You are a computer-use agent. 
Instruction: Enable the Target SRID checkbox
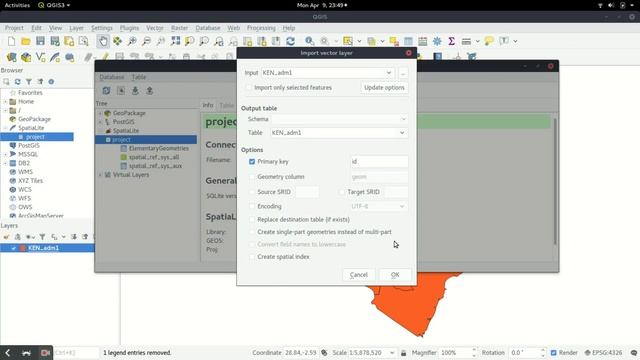342,192
